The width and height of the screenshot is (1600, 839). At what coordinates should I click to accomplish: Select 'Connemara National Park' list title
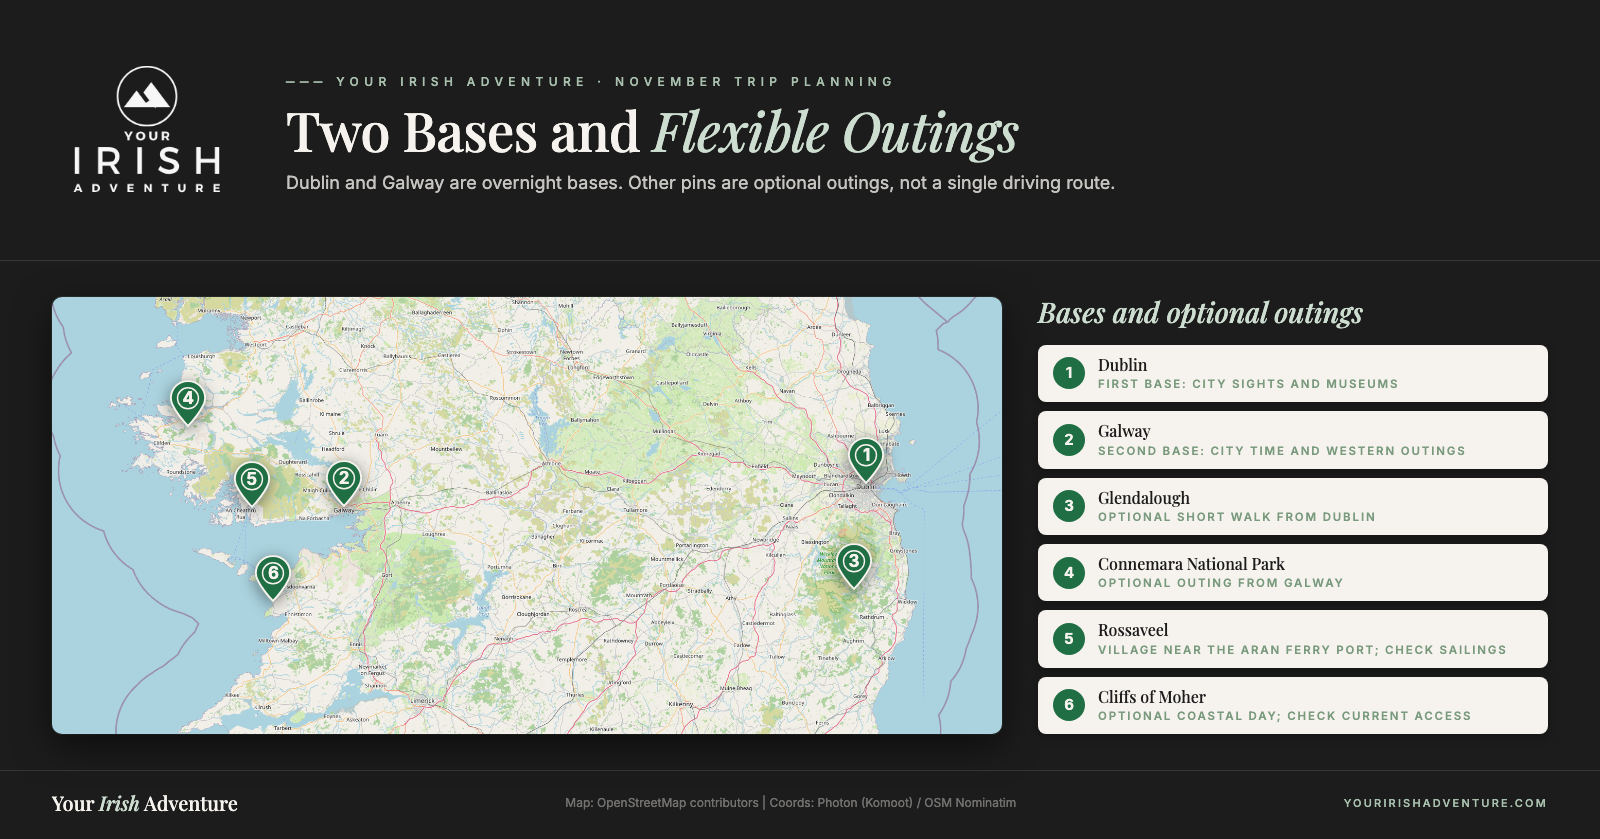(1191, 564)
